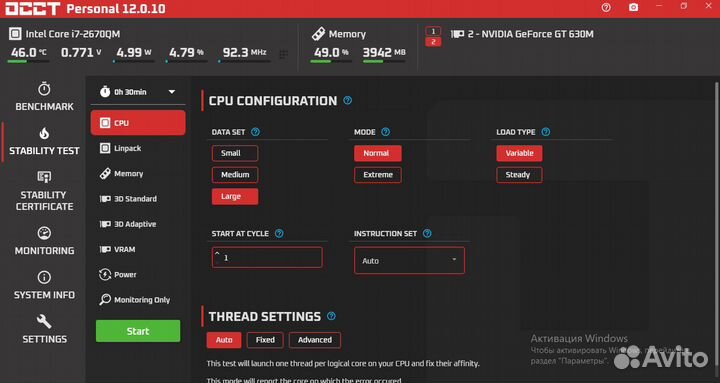Click the CPU usage 4.79 % value
The width and height of the screenshot is (720, 383).
pos(186,52)
